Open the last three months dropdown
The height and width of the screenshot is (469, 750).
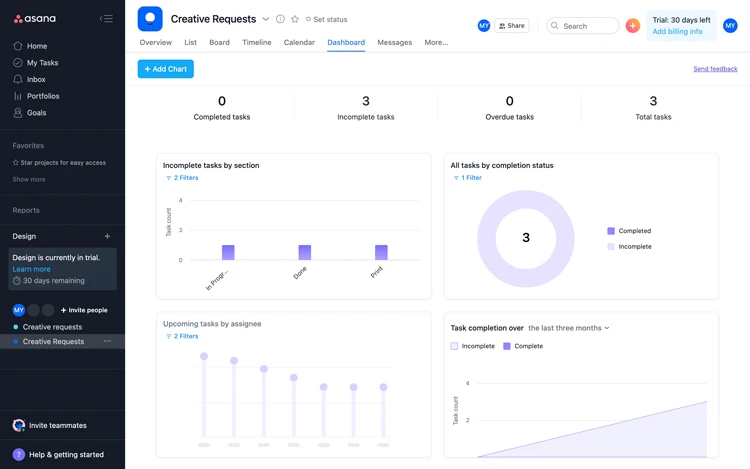point(568,328)
